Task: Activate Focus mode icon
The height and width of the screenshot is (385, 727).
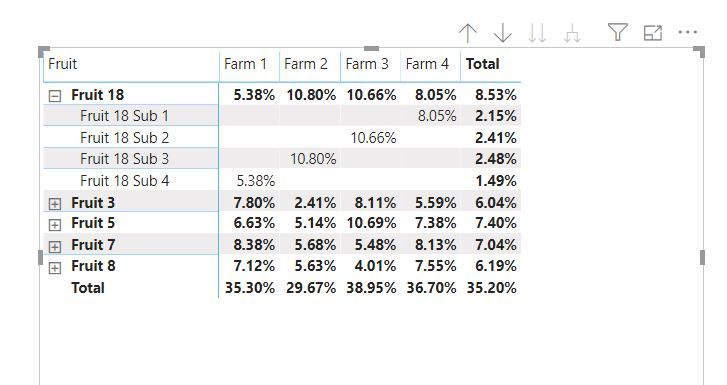Action: point(653,32)
